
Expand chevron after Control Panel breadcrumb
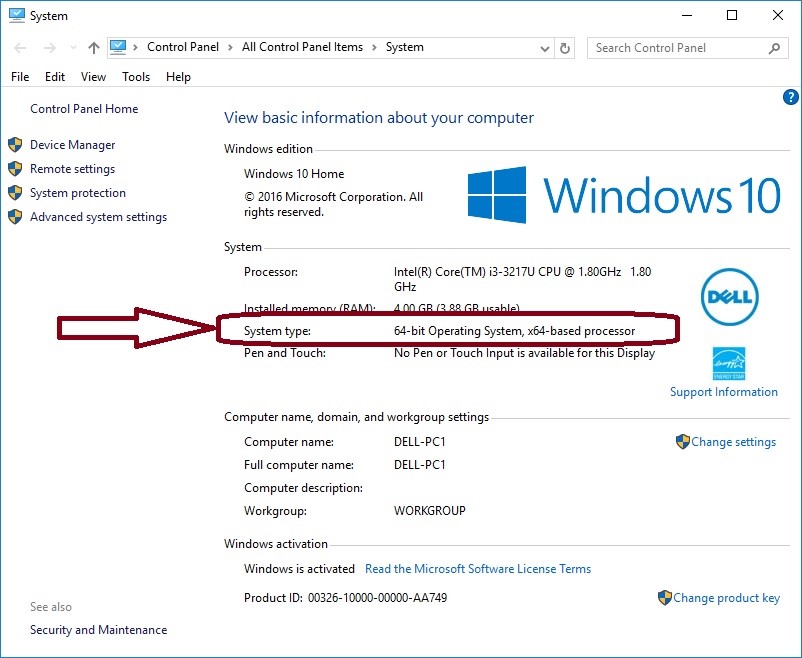coord(230,48)
